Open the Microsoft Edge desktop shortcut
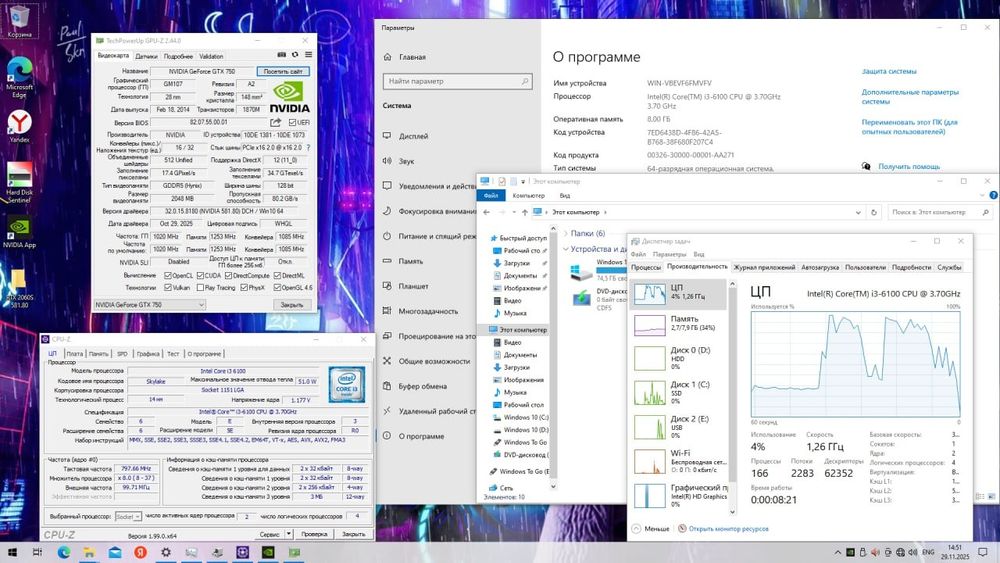Image resolution: width=1000 pixels, height=563 pixels. pos(19,77)
